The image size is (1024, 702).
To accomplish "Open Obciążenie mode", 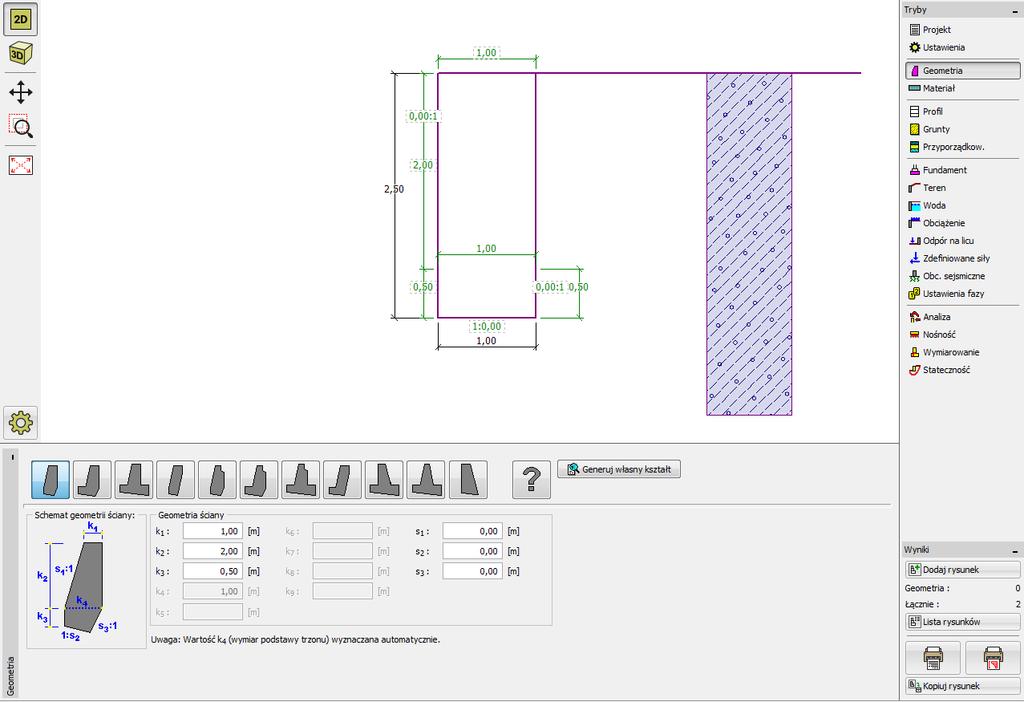I will pos(963,223).
